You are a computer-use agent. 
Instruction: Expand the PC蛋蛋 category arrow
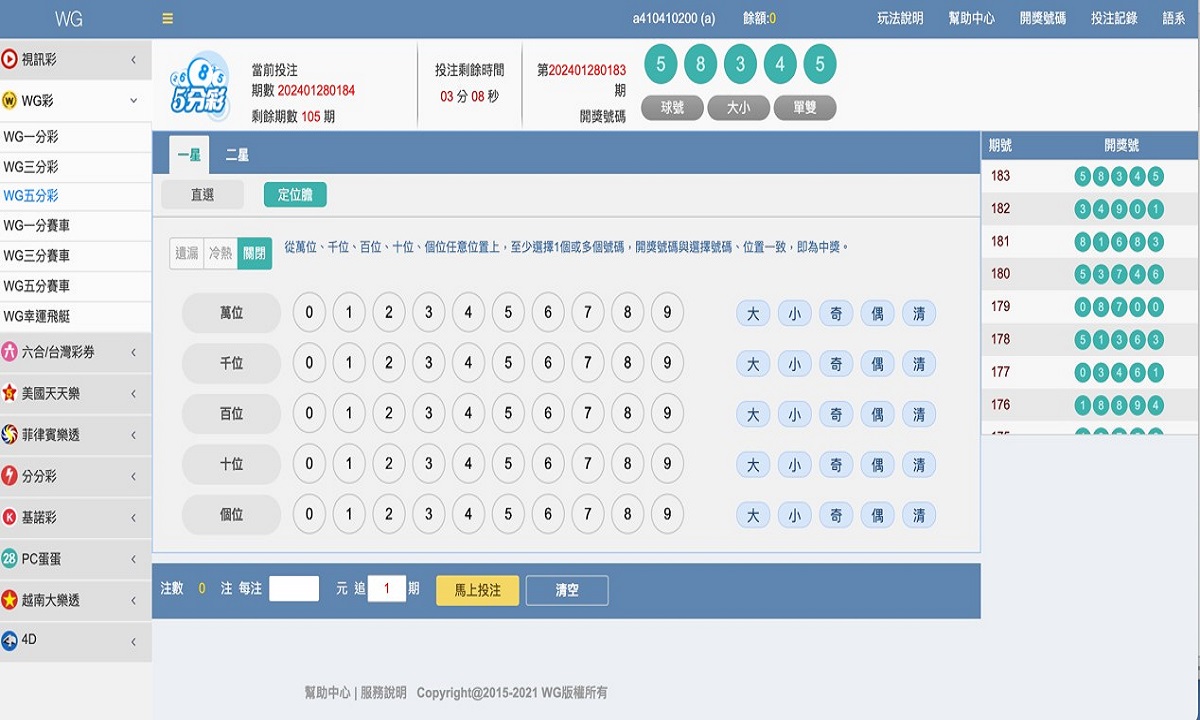[134, 559]
